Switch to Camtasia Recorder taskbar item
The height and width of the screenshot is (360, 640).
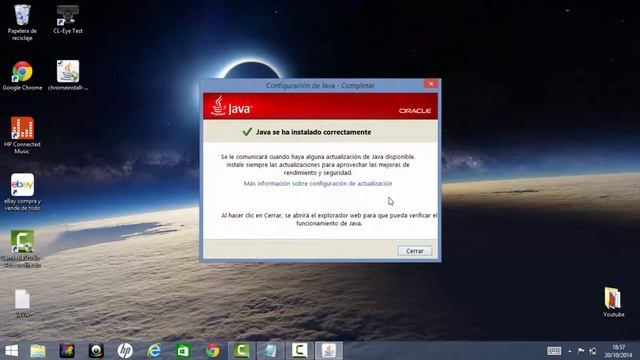pos(300,351)
